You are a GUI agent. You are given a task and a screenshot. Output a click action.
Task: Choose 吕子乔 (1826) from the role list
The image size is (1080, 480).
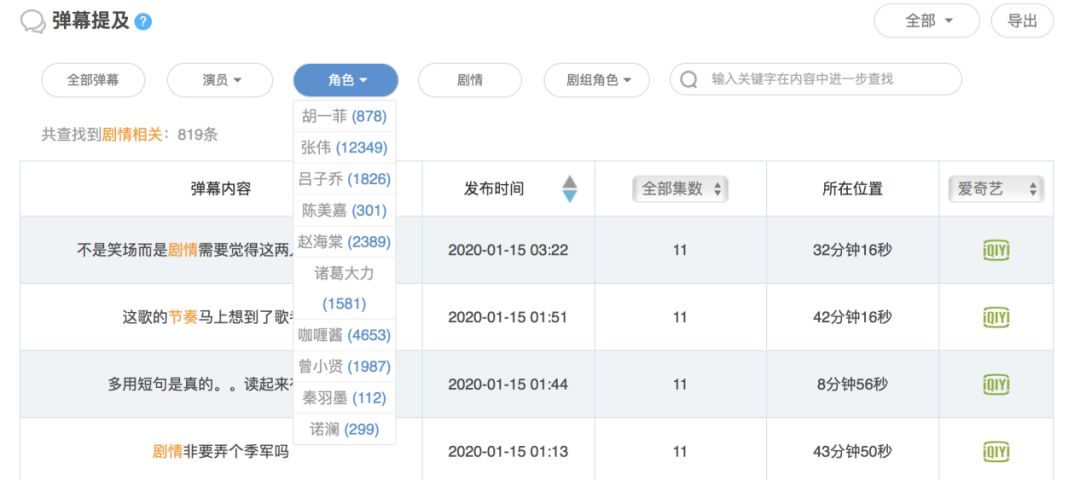(x=344, y=179)
